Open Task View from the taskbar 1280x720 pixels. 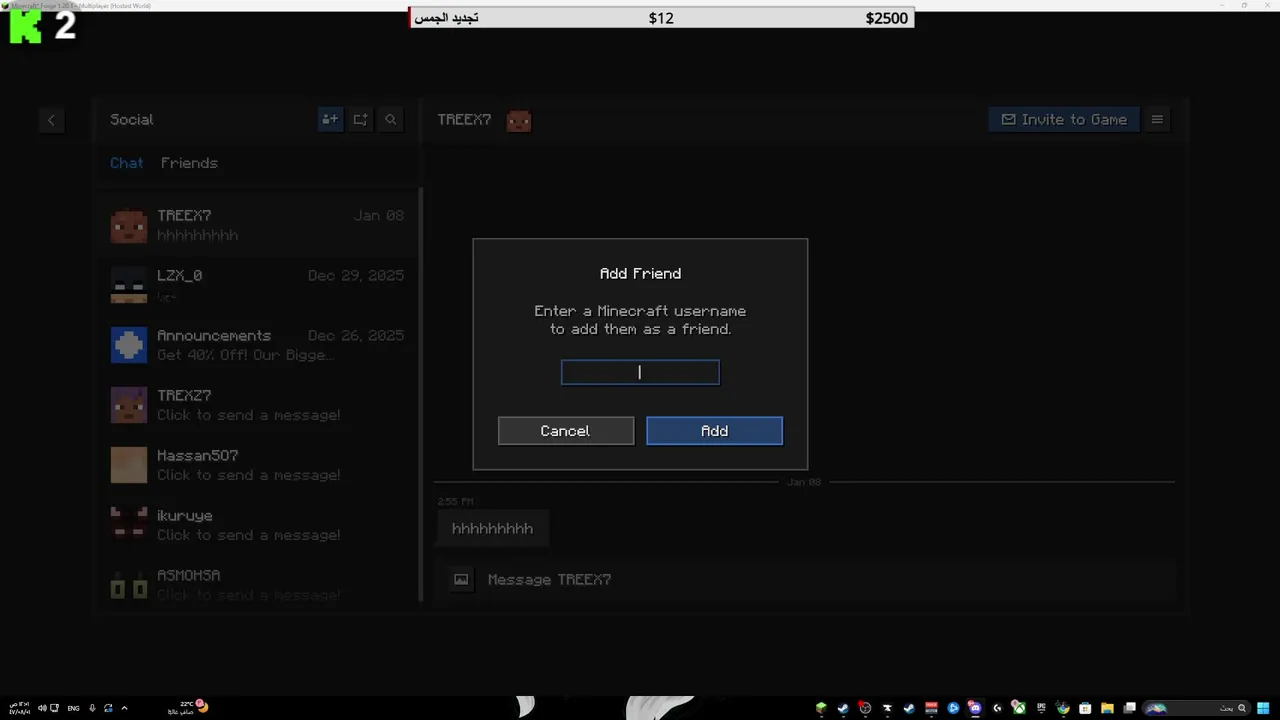(1129, 708)
